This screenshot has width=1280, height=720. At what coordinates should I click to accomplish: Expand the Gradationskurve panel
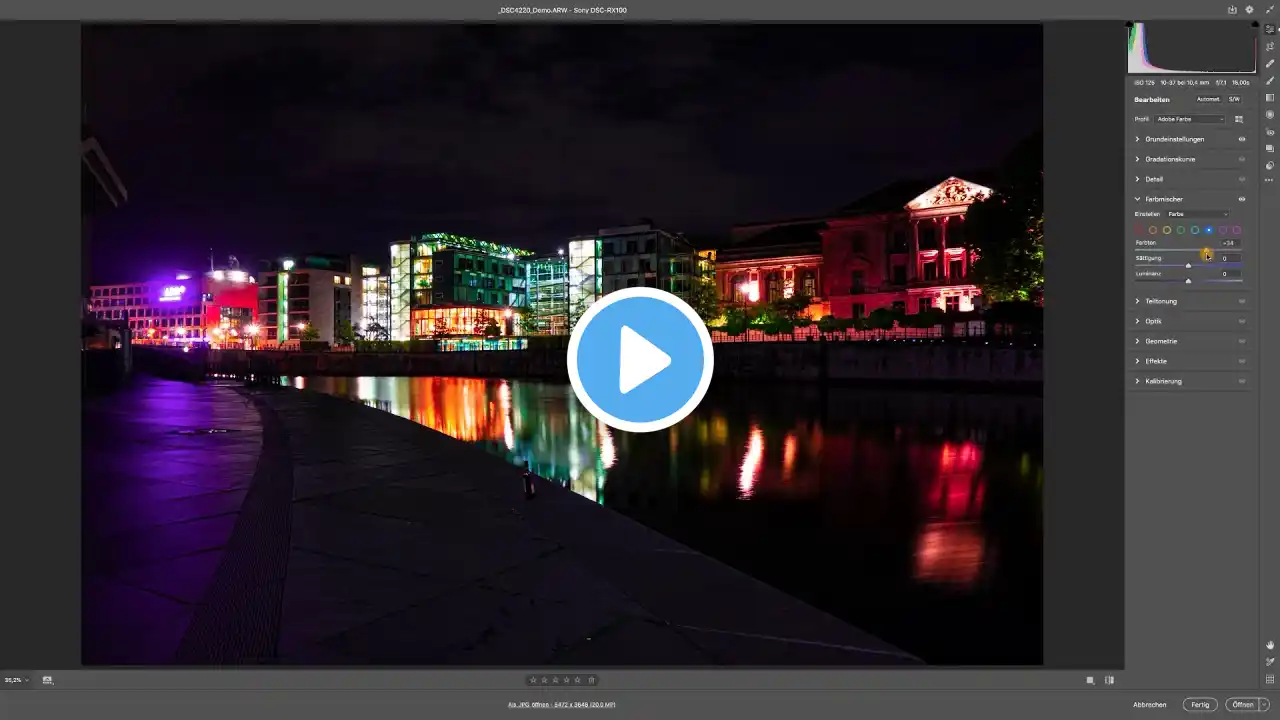(1138, 159)
